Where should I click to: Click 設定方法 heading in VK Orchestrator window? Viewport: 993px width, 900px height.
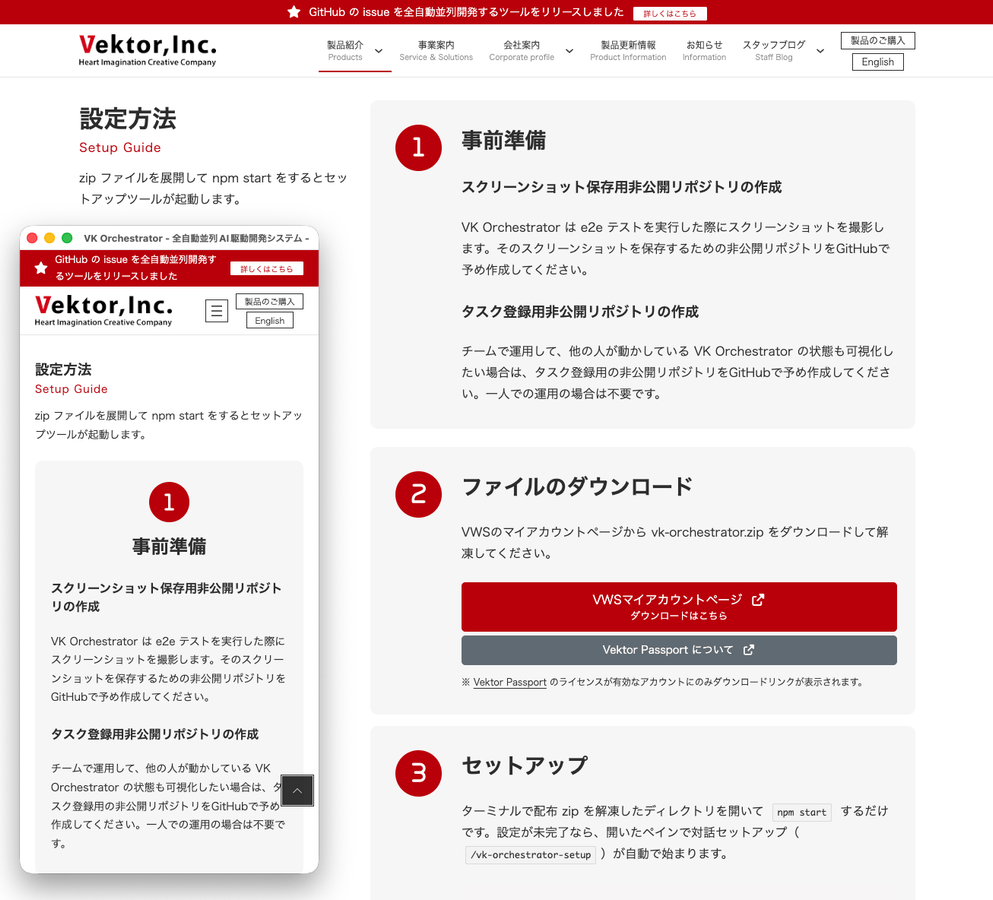(x=63, y=369)
